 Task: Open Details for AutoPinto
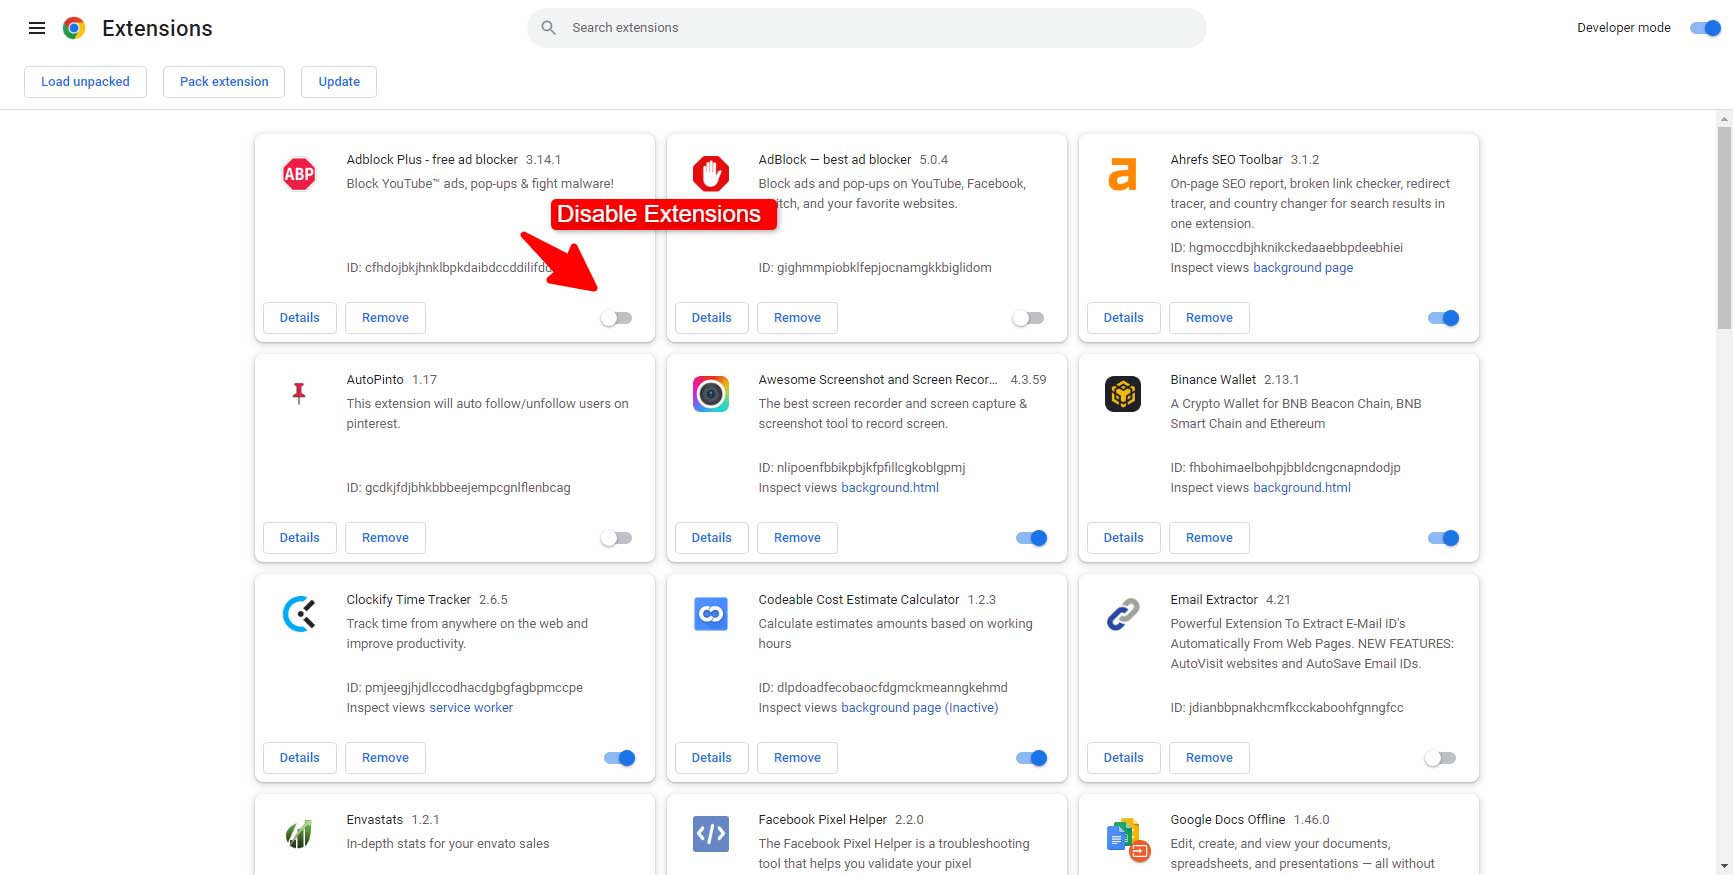pos(300,538)
